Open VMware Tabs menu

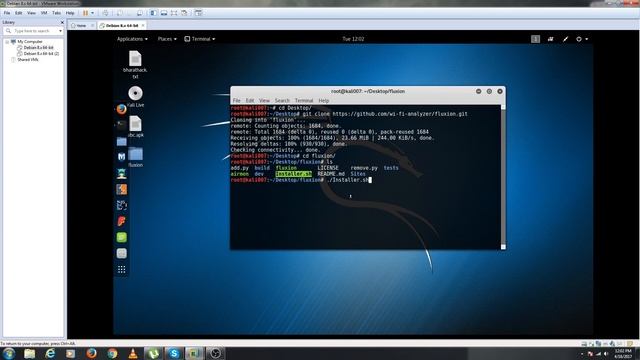[x=56, y=13]
